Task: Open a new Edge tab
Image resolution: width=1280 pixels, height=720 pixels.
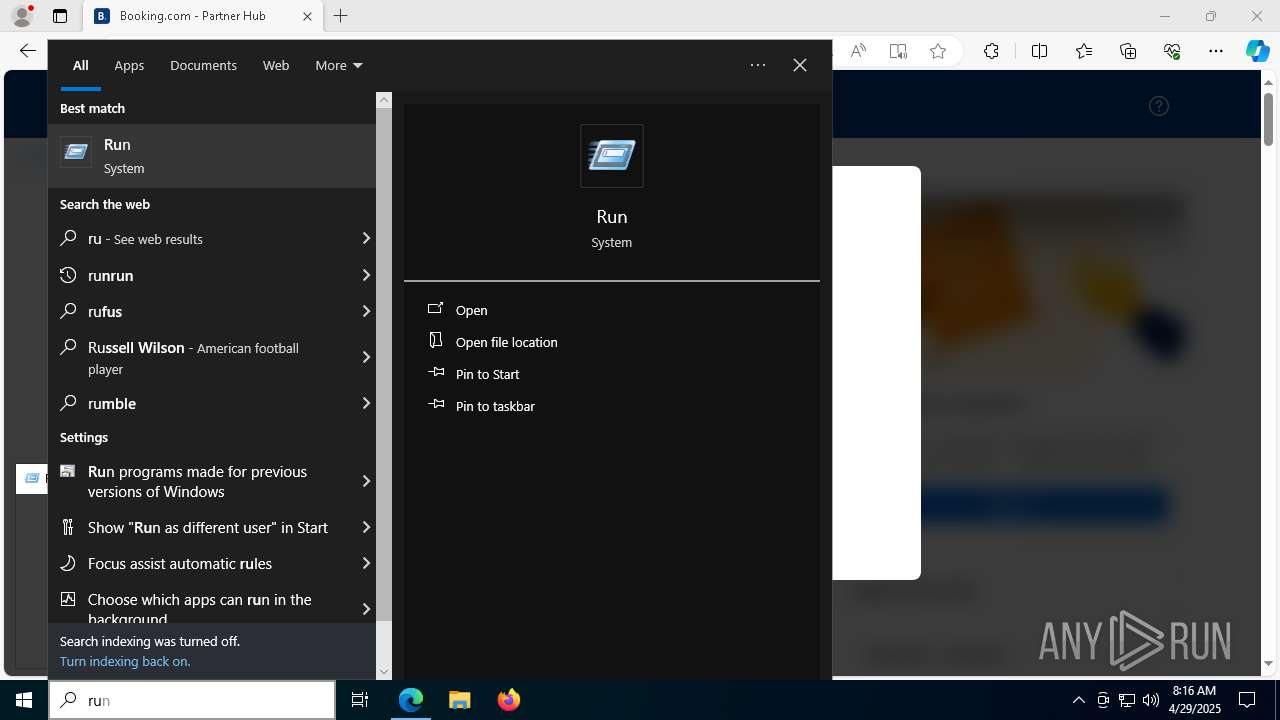Action: pyautogui.click(x=340, y=16)
